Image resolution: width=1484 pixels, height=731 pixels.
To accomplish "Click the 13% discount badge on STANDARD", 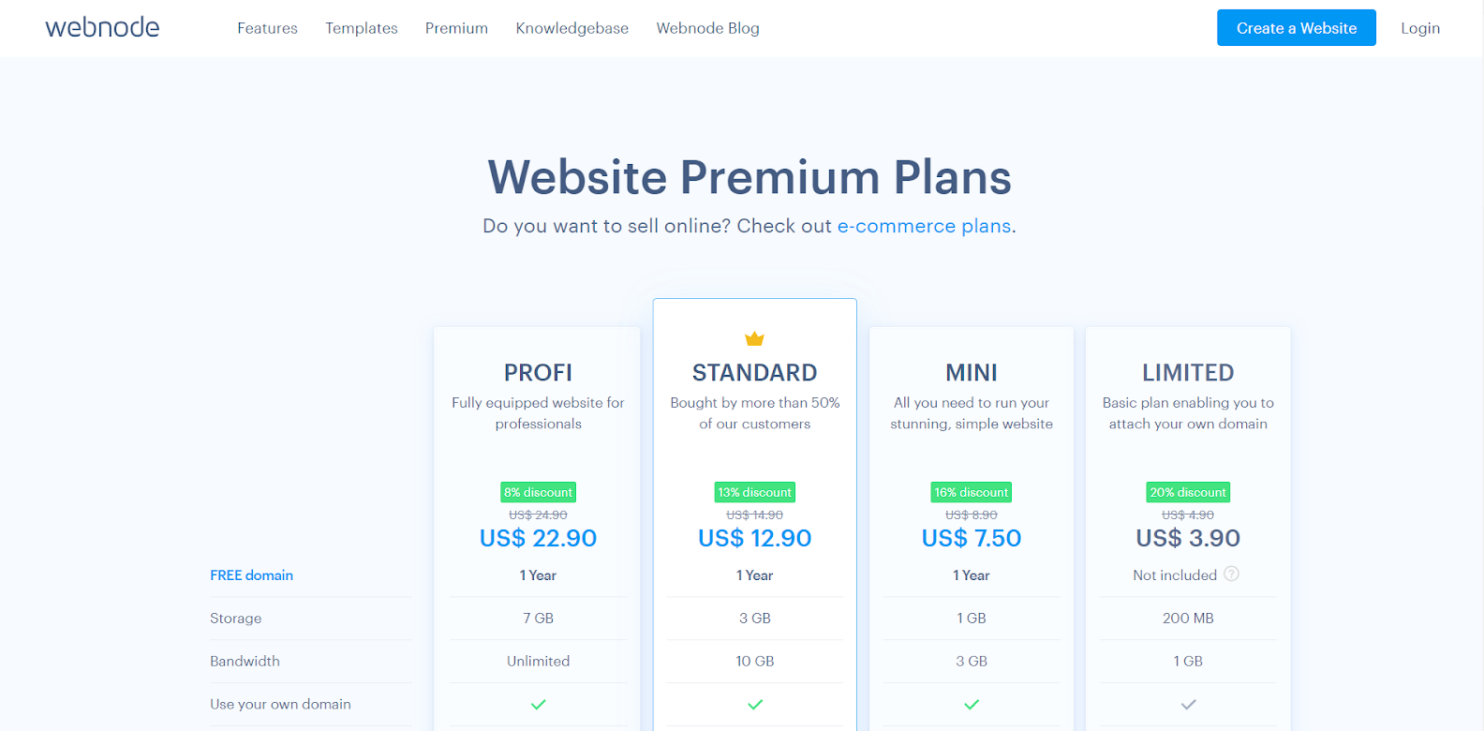I will tap(754, 492).
